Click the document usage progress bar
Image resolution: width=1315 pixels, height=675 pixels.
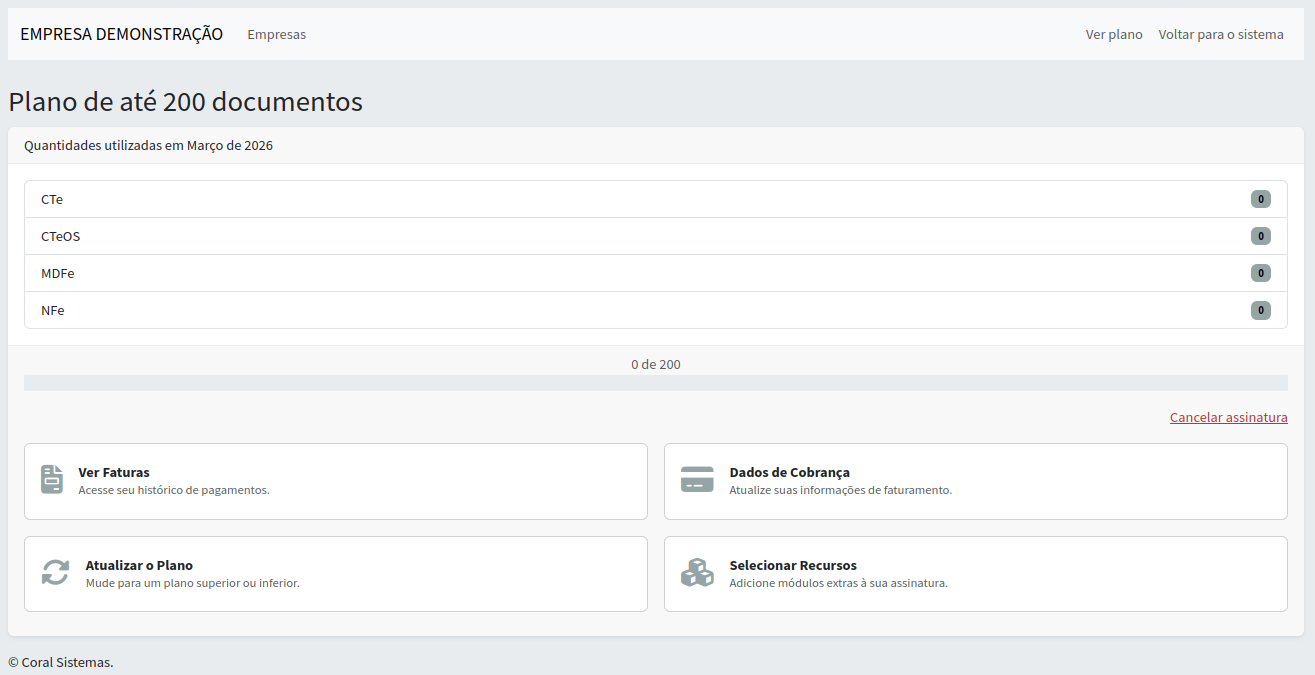click(x=655, y=383)
